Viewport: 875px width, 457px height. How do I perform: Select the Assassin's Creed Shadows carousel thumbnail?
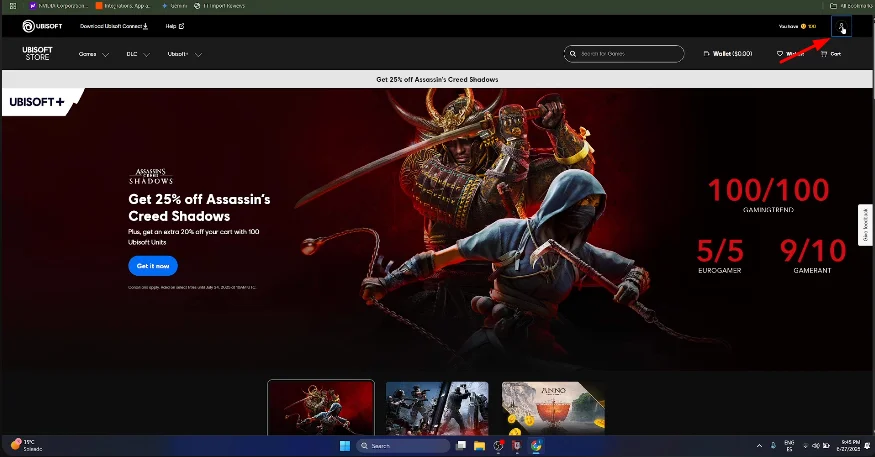tap(321, 407)
